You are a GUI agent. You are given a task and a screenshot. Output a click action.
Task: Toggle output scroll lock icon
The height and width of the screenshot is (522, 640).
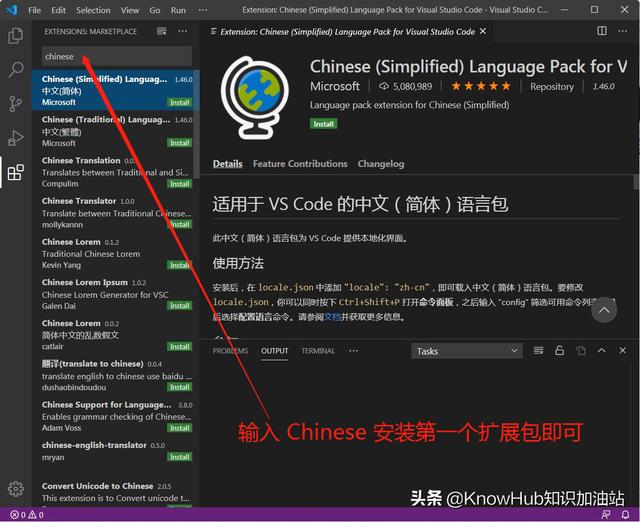point(560,351)
